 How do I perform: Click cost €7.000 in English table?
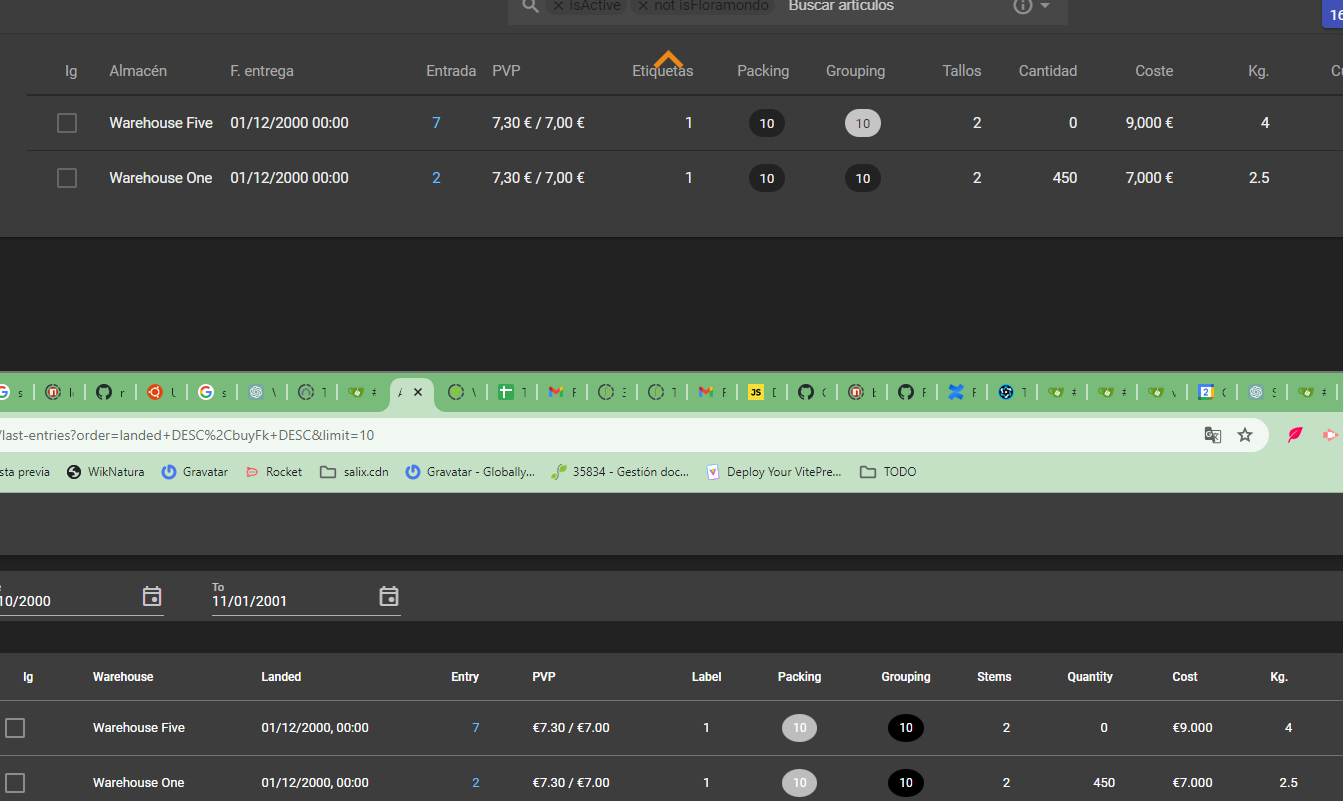(x=1192, y=783)
